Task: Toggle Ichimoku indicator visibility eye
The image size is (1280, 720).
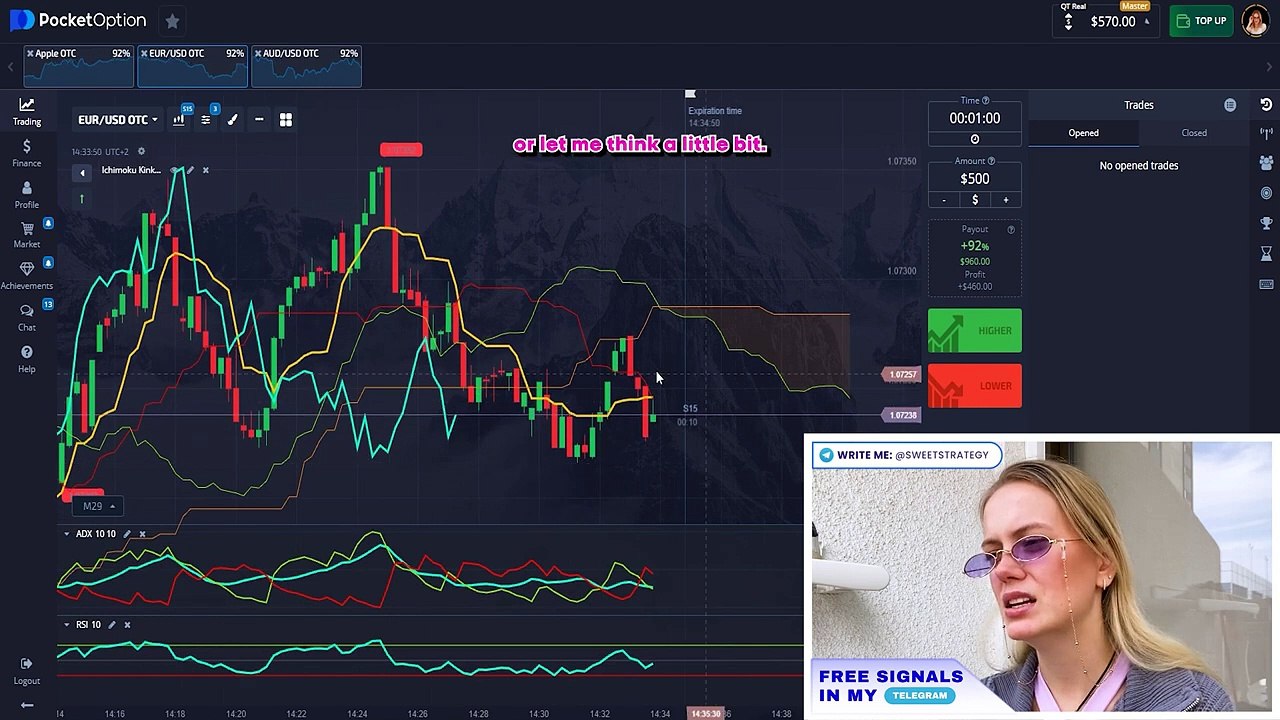Action: [x=175, y=170]
